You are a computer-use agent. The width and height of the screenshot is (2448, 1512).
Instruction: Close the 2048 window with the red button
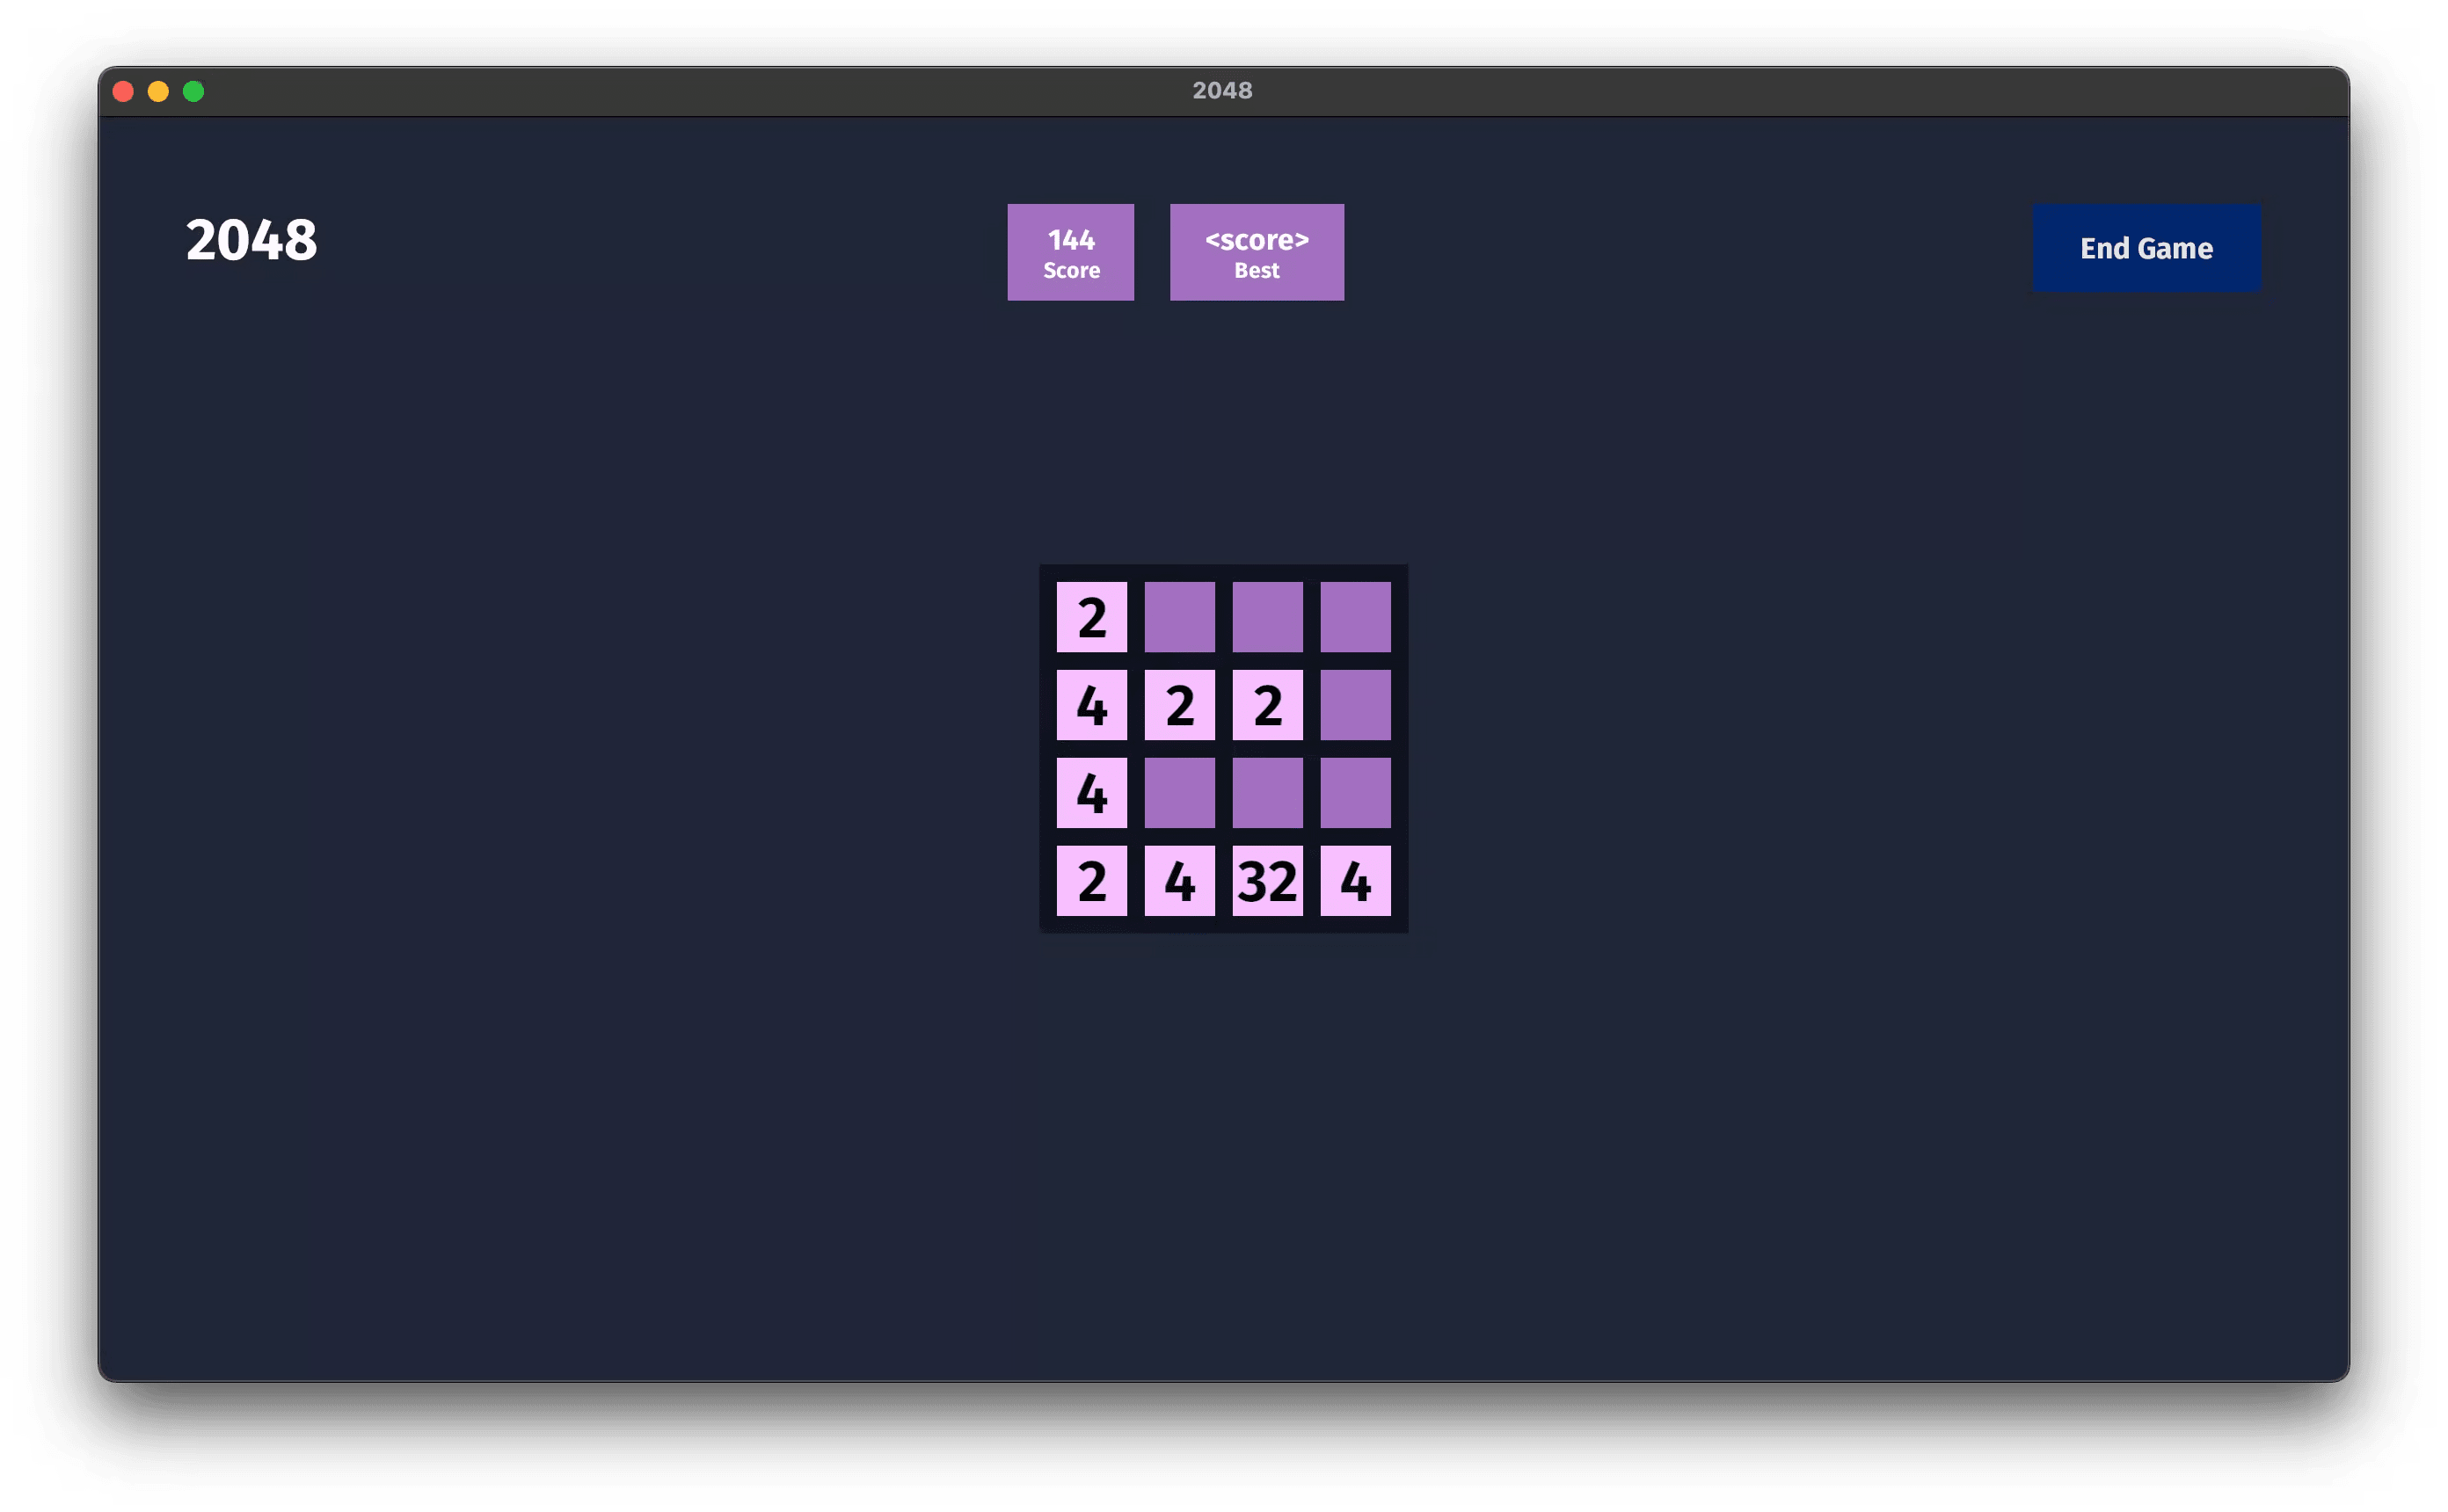[123, 91]
